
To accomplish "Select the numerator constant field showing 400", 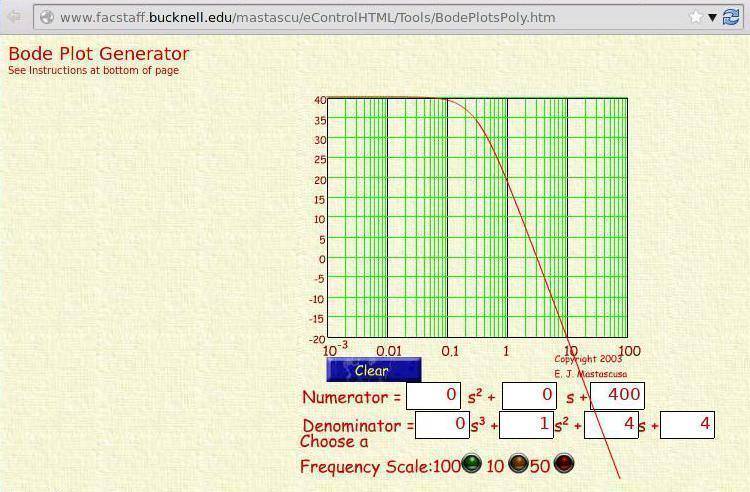I will (617, 396).
